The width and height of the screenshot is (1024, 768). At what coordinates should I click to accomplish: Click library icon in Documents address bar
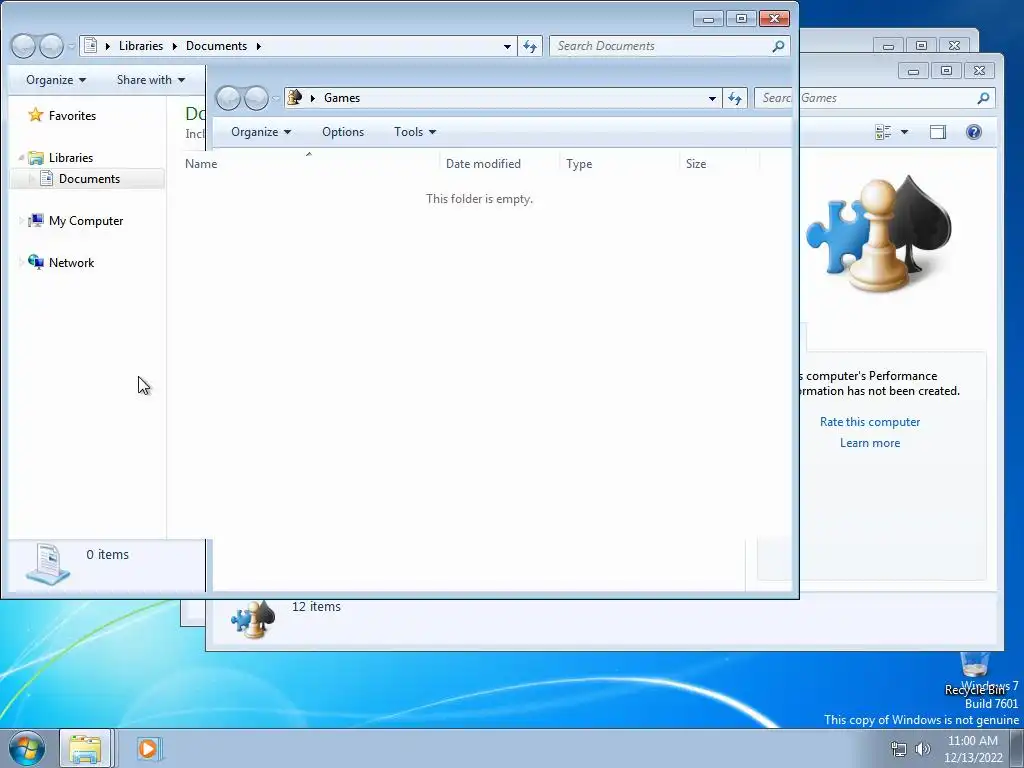pos(91,45)
